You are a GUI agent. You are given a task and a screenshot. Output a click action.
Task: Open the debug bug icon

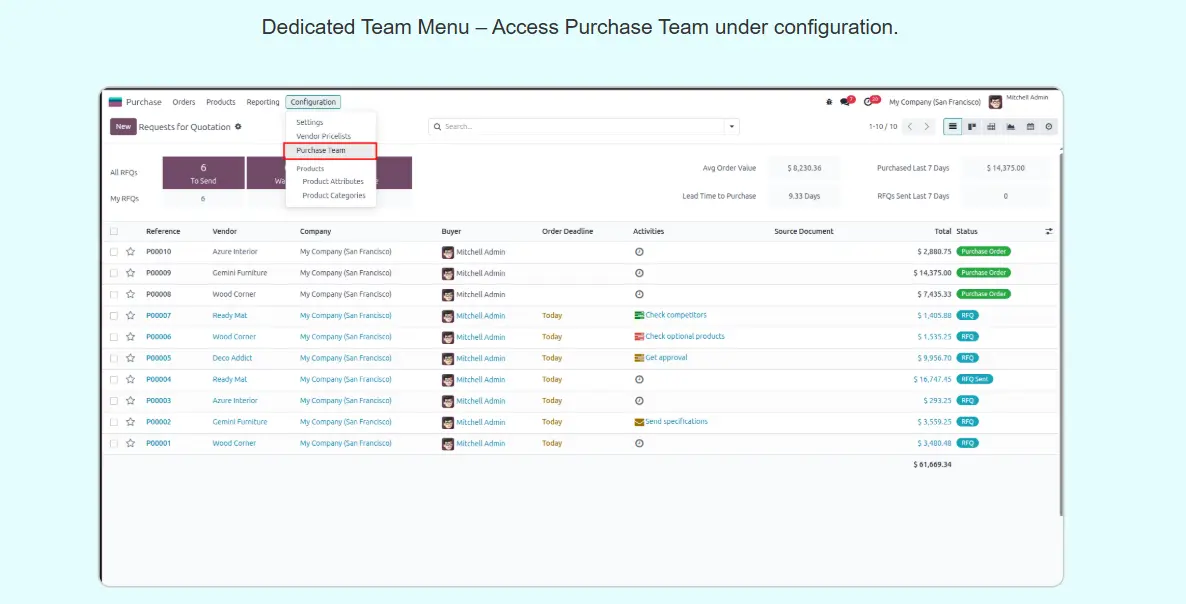(828, 102)
